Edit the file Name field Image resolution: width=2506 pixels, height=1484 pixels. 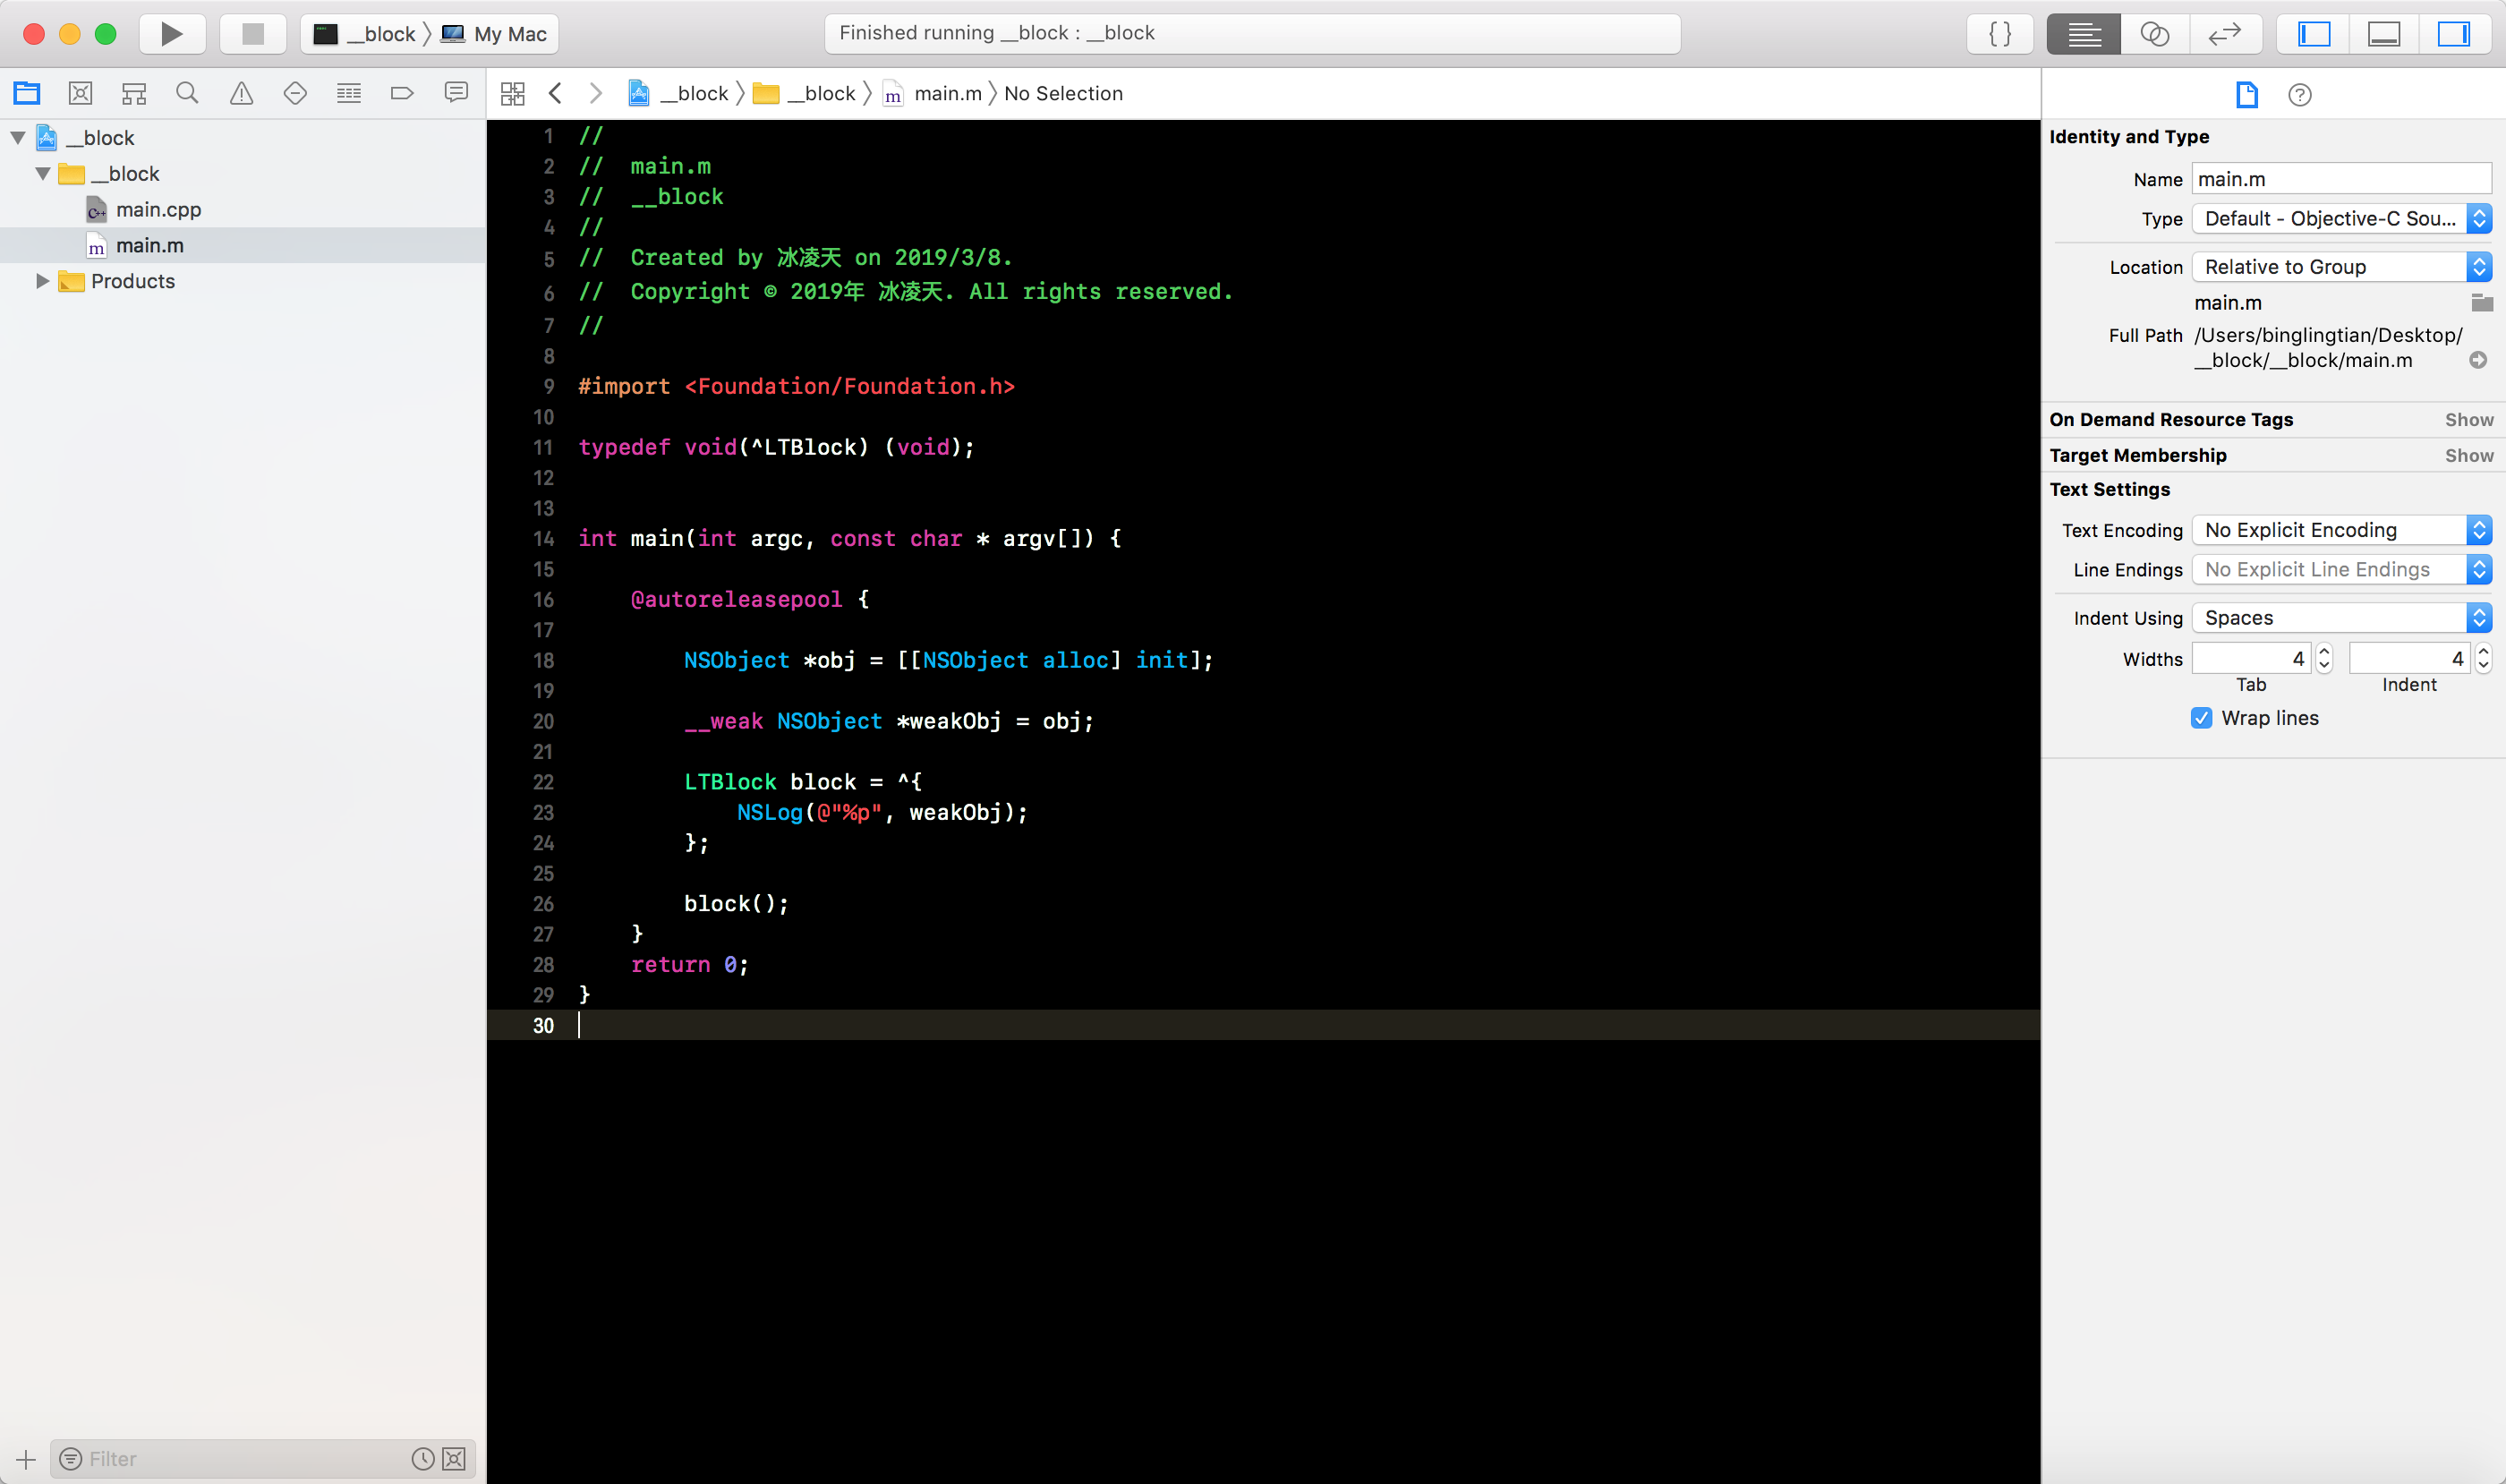[x=2341, y=179]
